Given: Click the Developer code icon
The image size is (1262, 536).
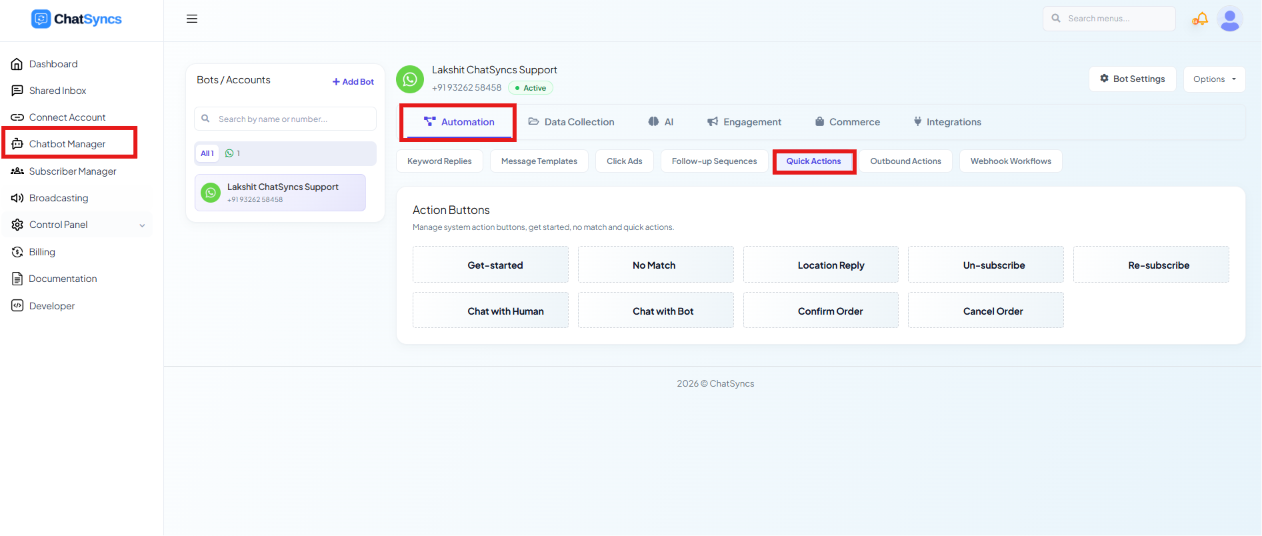Looking at the screenshot, I should pos(17,306).
